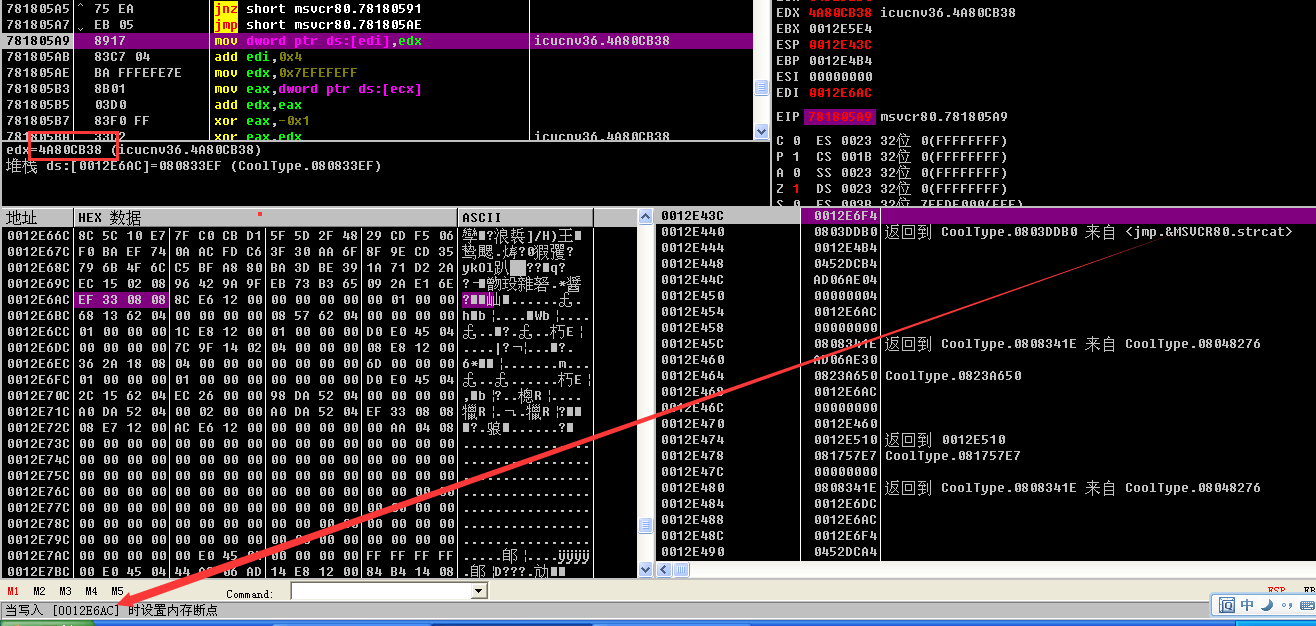Switch to the M5 memory tab
1316x626 pixels.
click(x=117, y=592)
